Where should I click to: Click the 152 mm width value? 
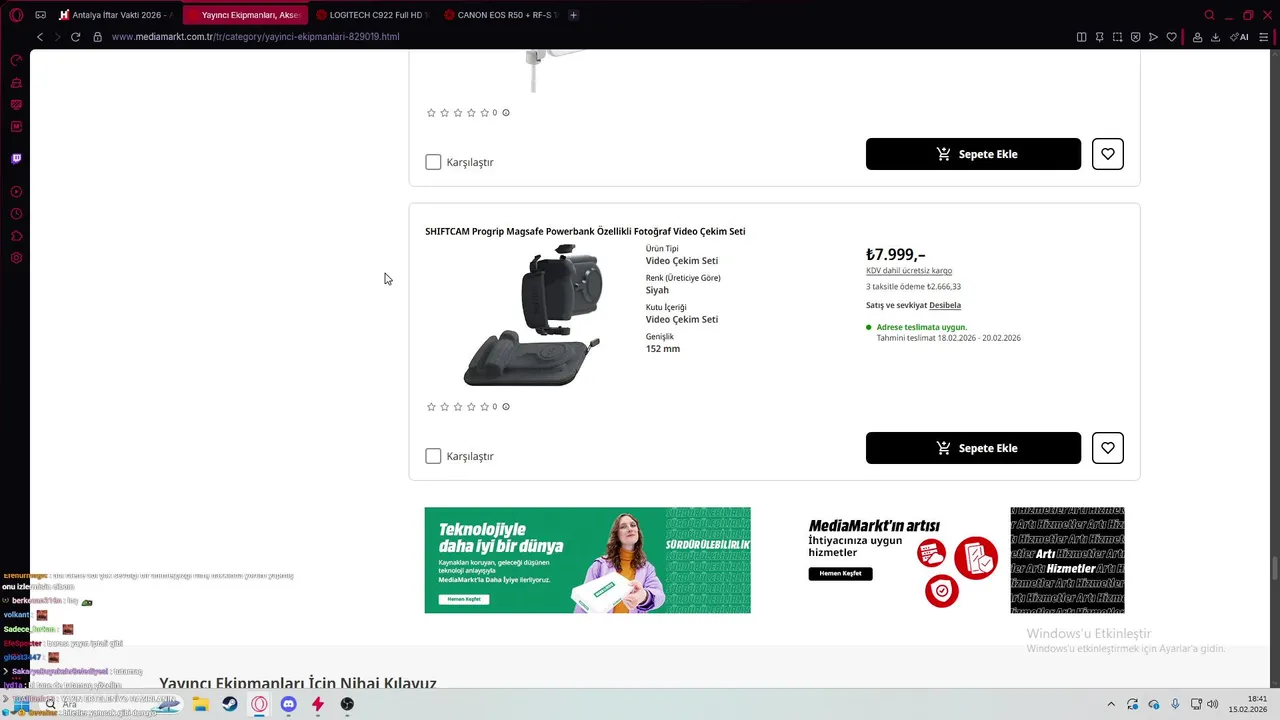click(x=663, y=349)
